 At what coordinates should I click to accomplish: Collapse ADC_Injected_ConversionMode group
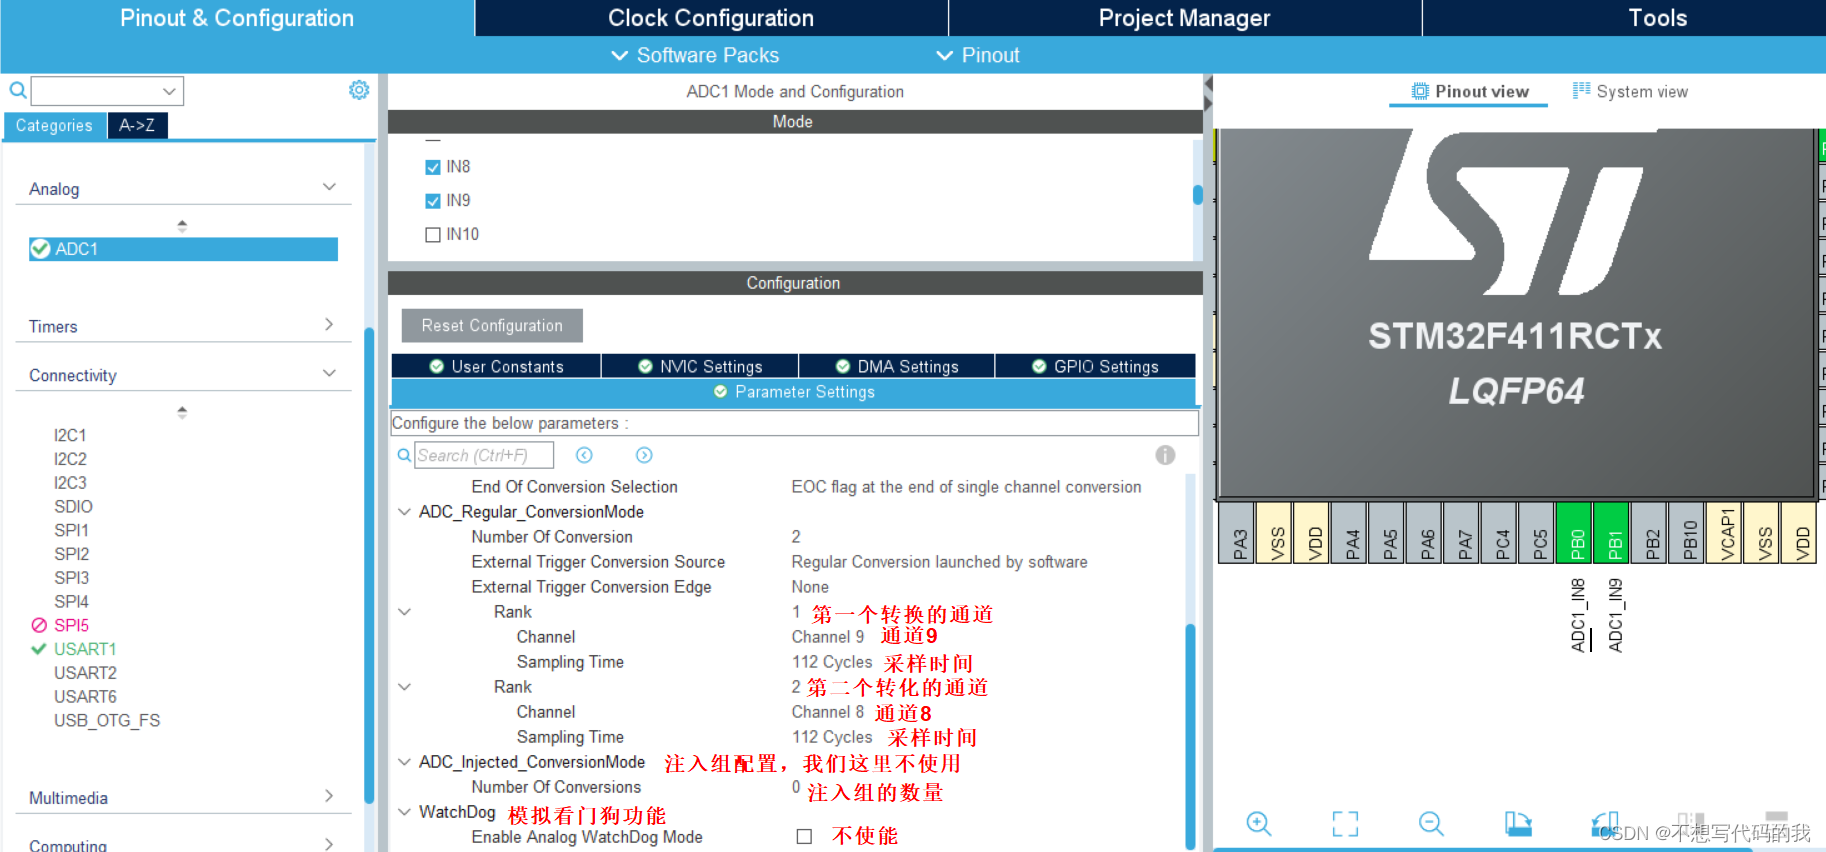(x=404, y=762)
